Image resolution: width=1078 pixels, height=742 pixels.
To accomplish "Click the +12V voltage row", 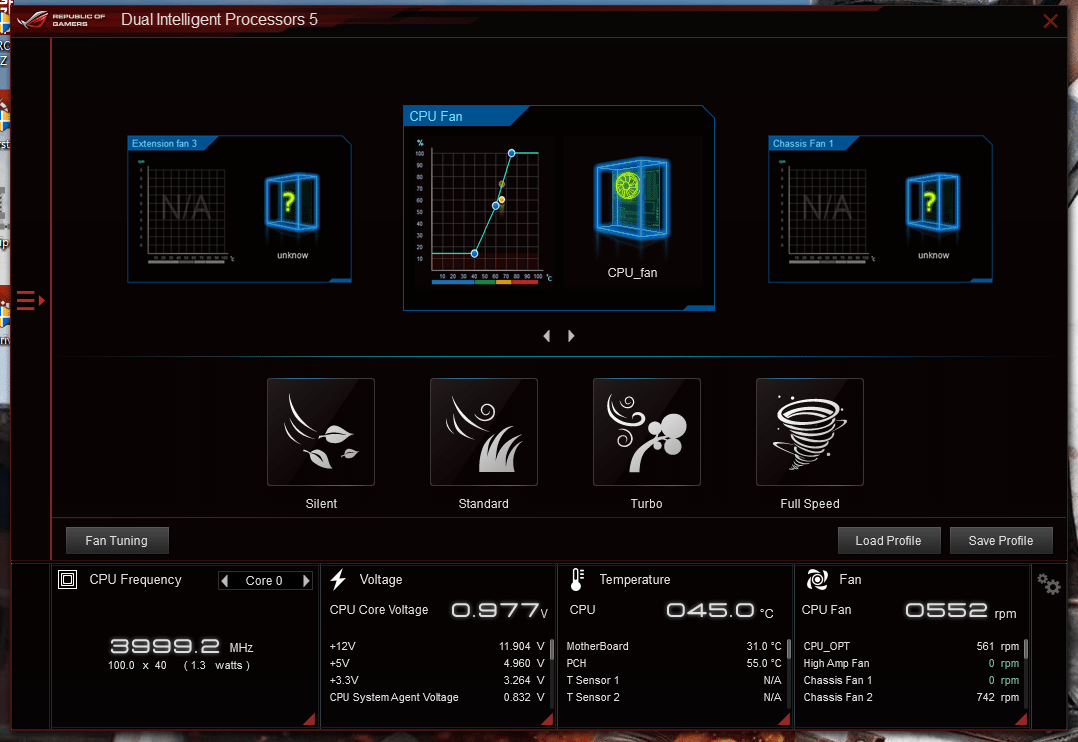I will click(x=437, y=646).
